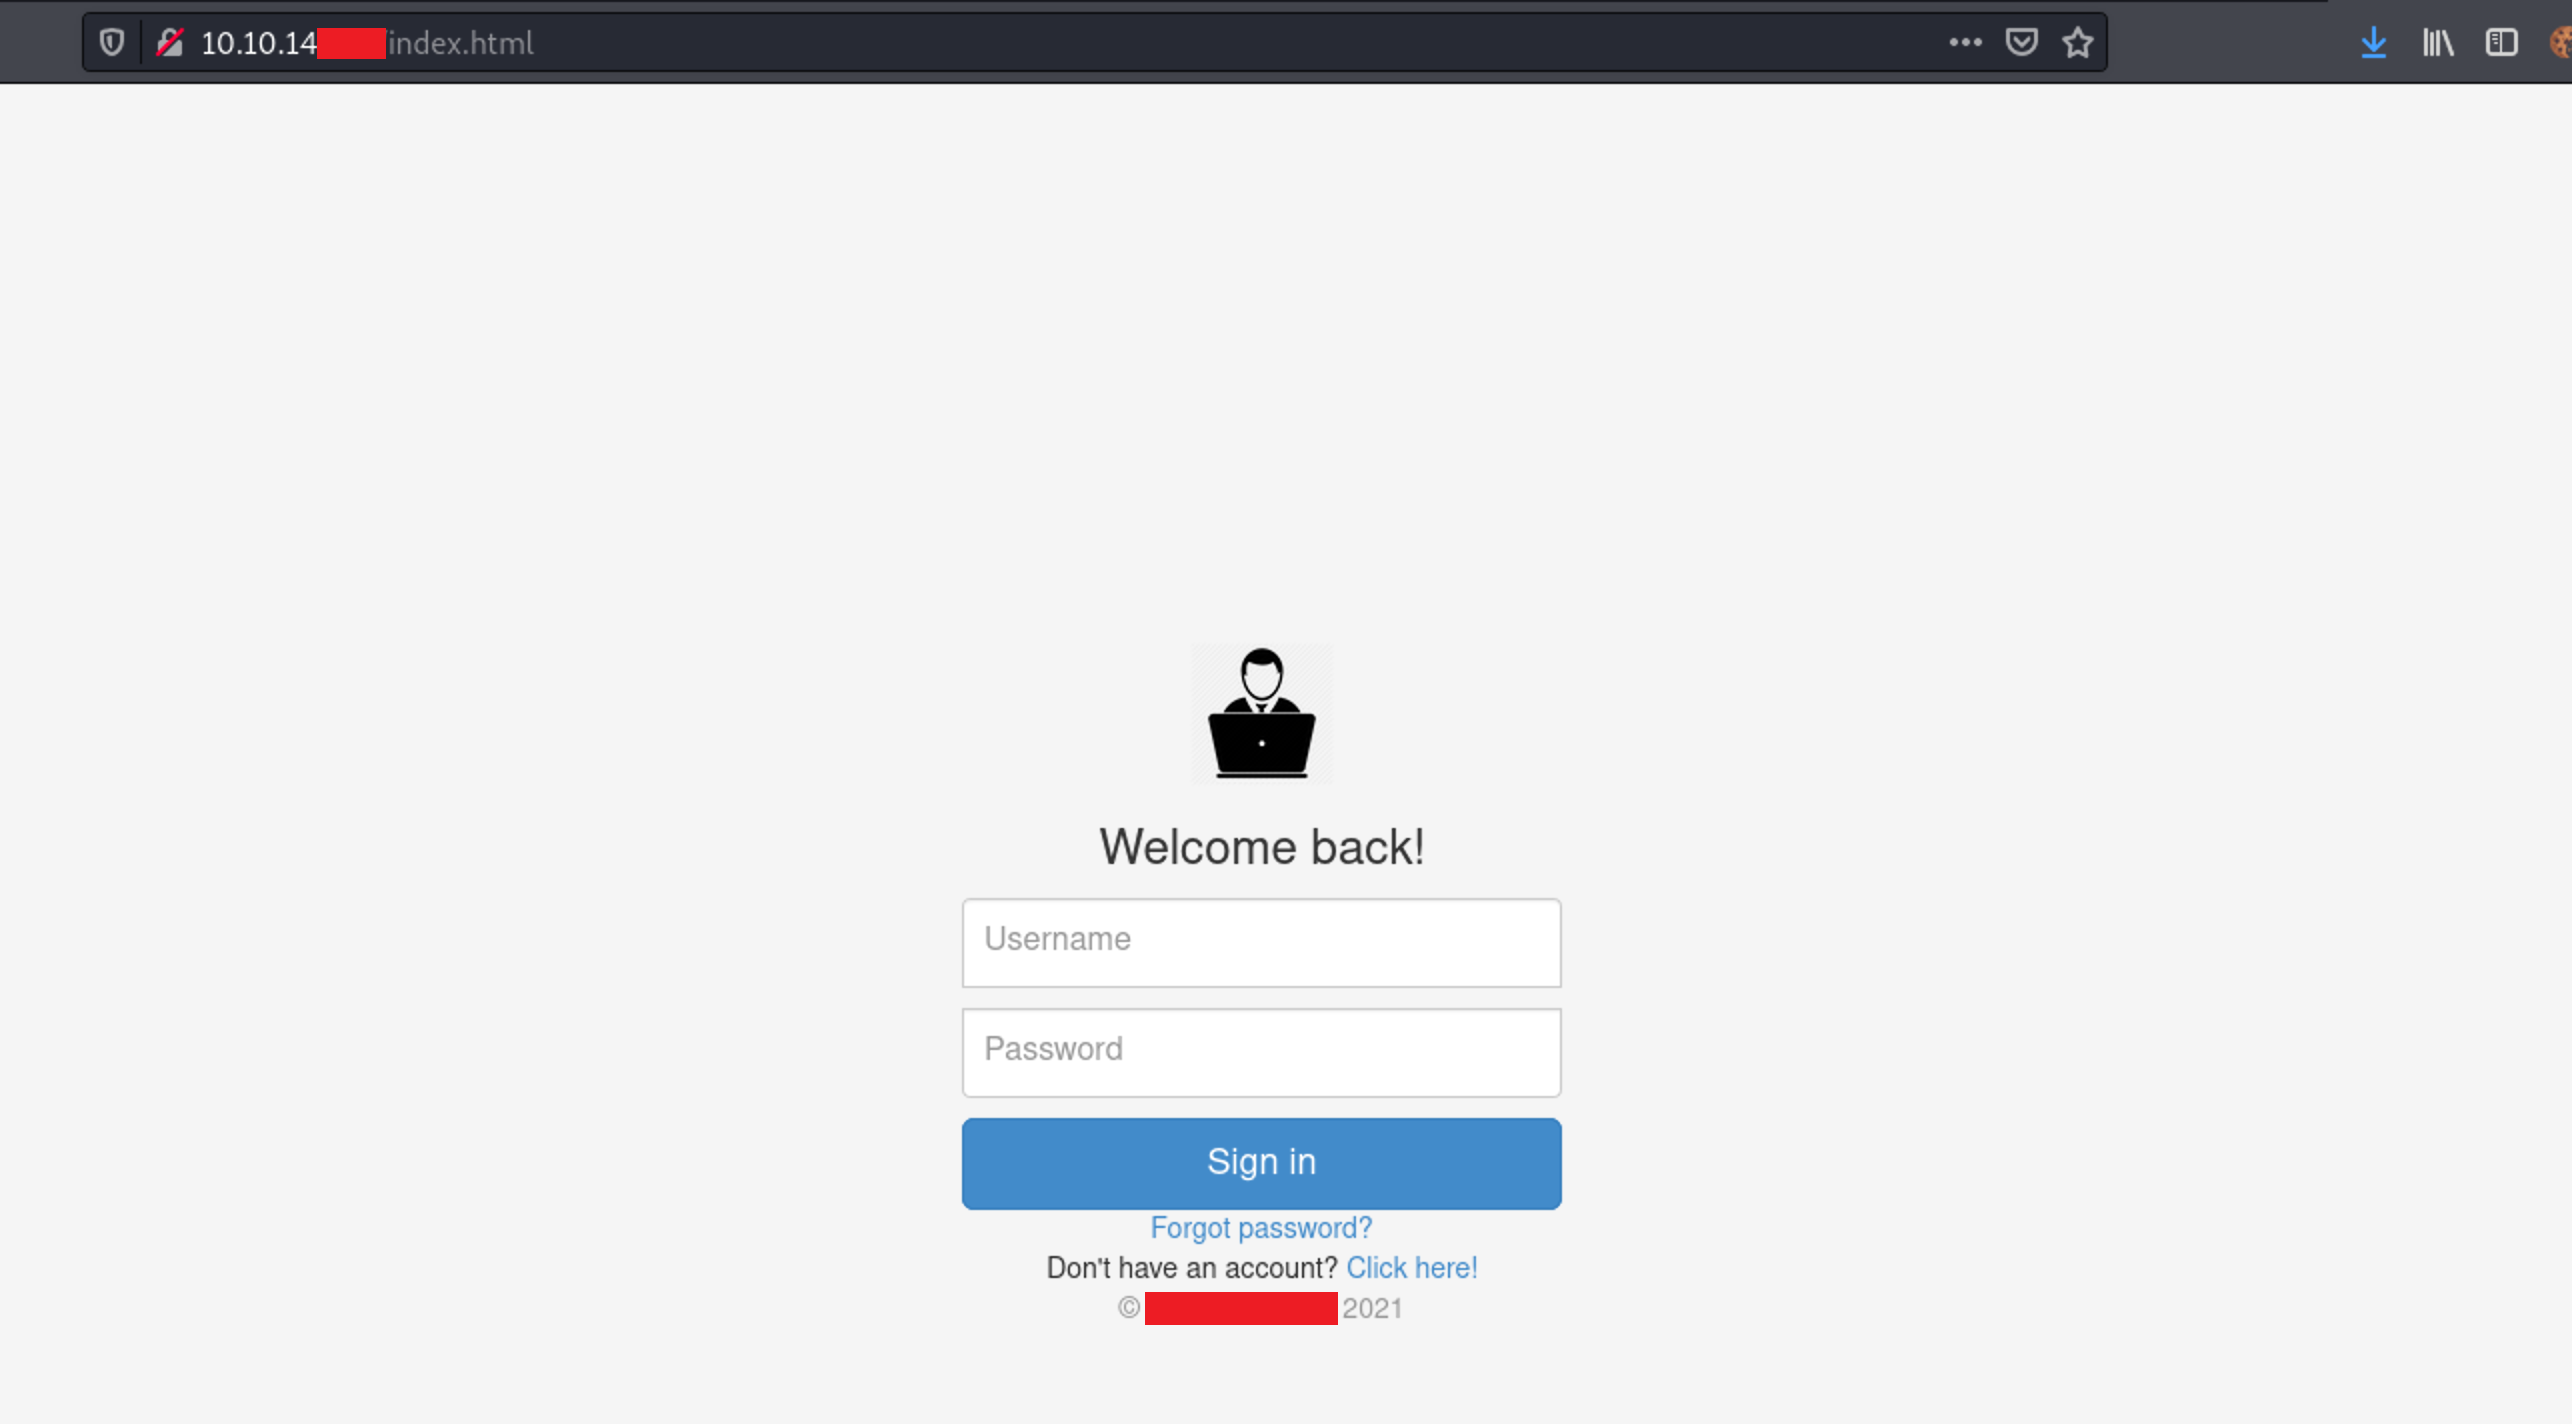Toggle the sidebar view icon
Screen dimensions: 2572x1424
click(x=2500, y=42)
